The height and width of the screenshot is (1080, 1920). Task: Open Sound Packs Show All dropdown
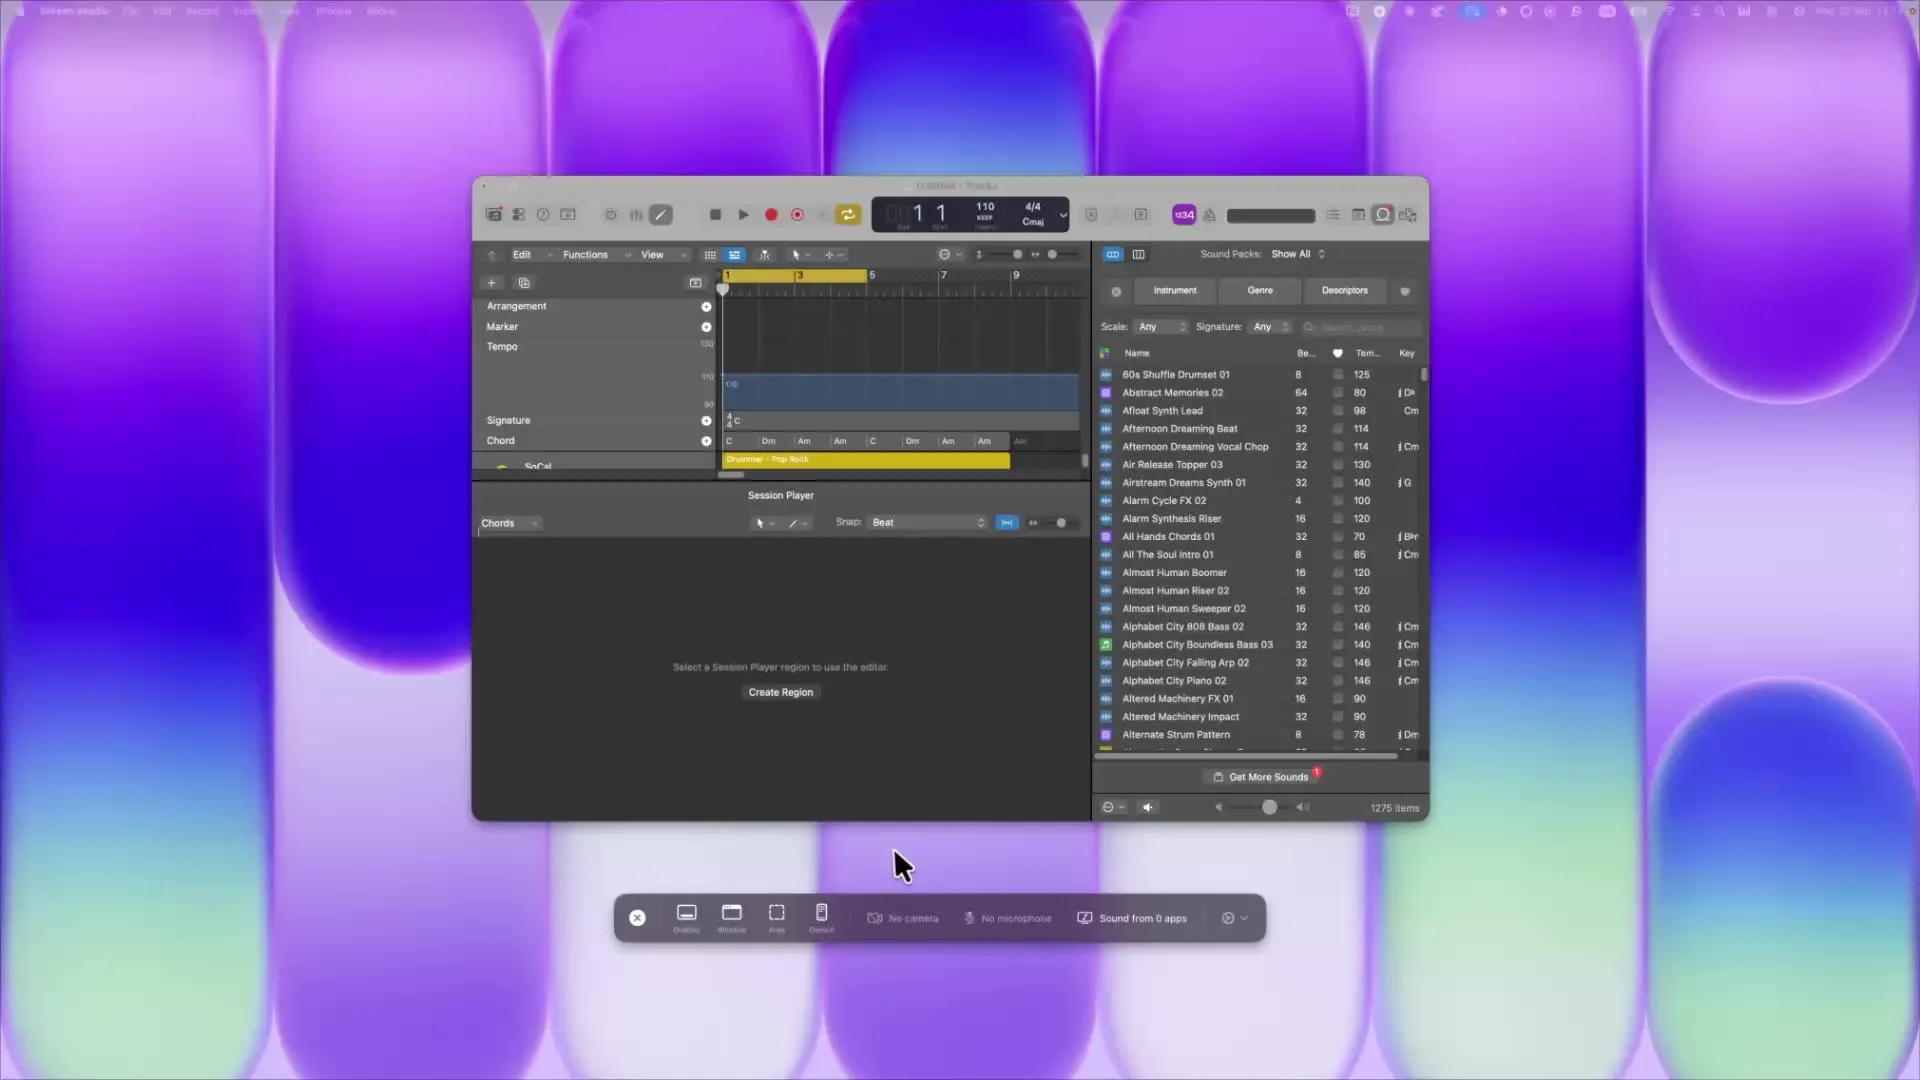coord(1298,254)
